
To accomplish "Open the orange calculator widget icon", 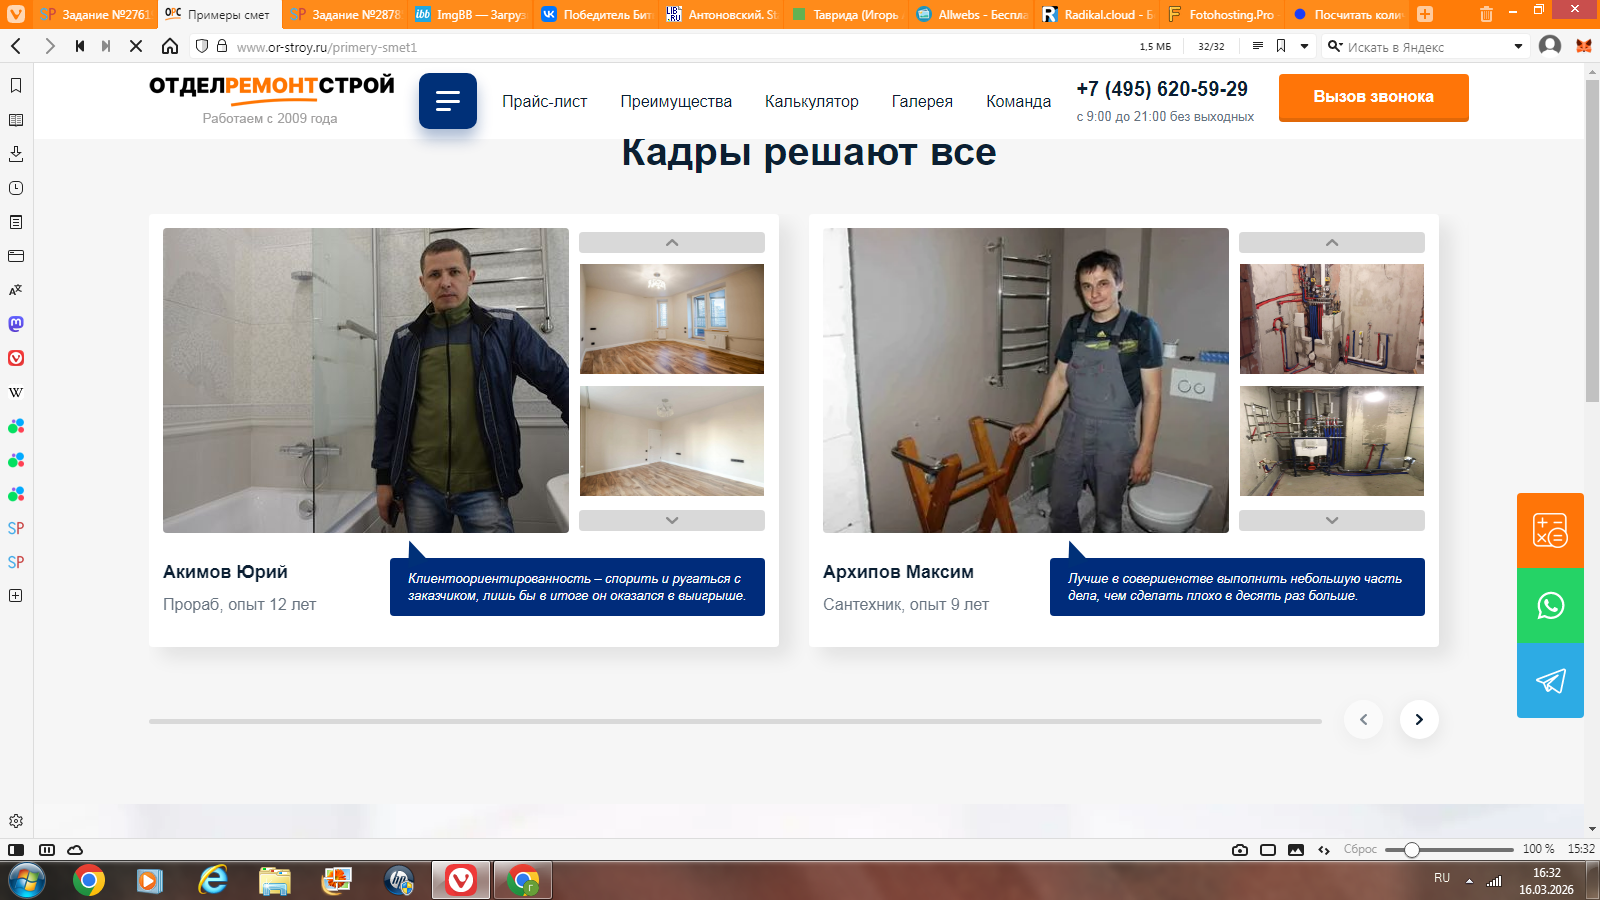I will [x=1550, y=530].
